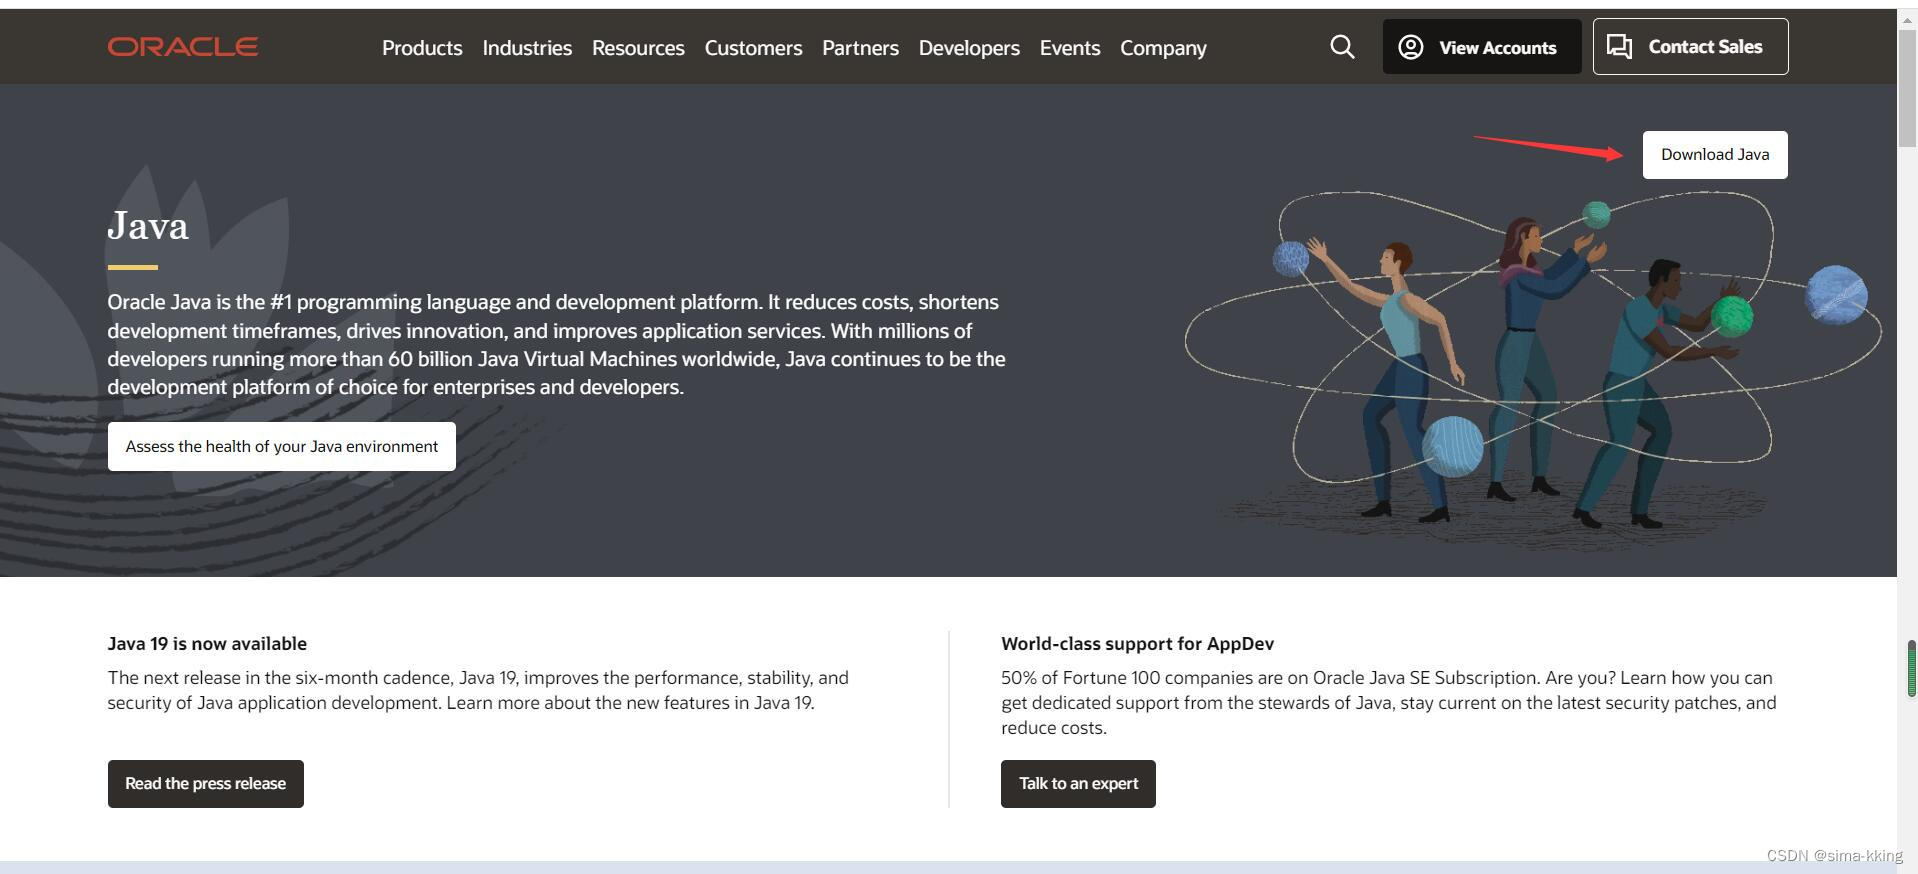Click Assess the health of your Java environment
The height and width of the screenshot is (874, 1918).
[x=282, y=447]
